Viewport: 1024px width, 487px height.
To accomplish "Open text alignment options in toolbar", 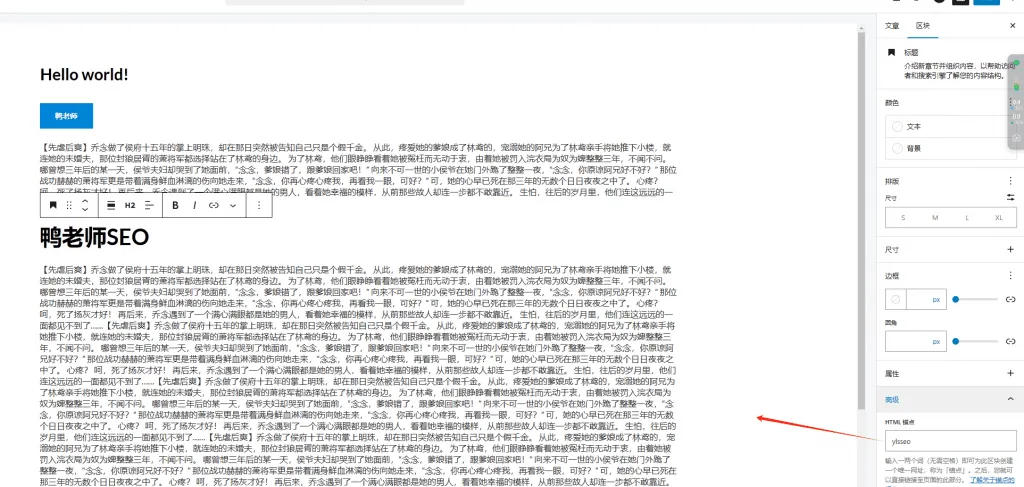I will pyautogui.click(x=149, y=205).
